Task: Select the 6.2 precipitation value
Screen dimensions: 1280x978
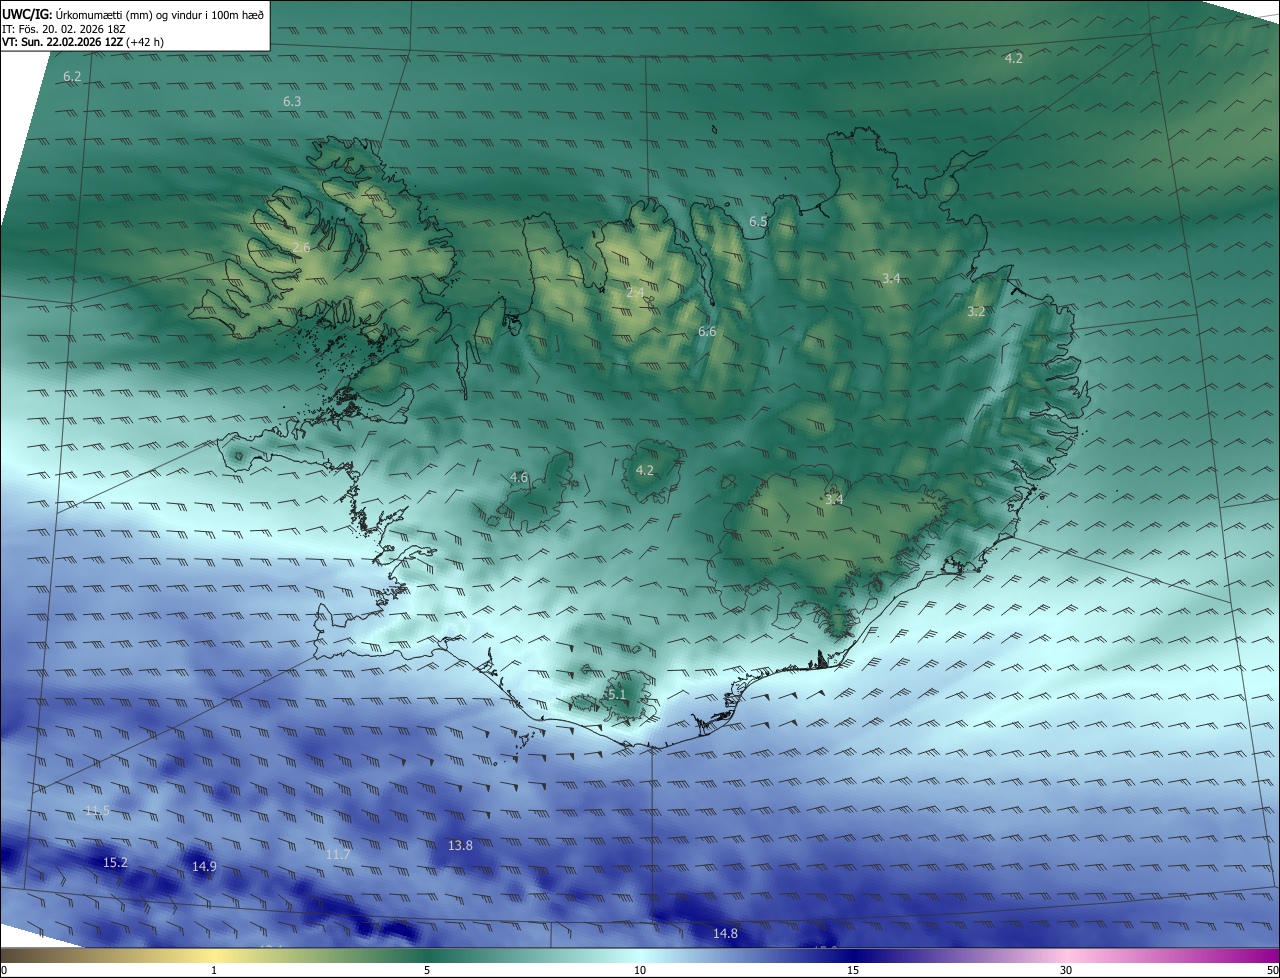Action: coord(72,76)
